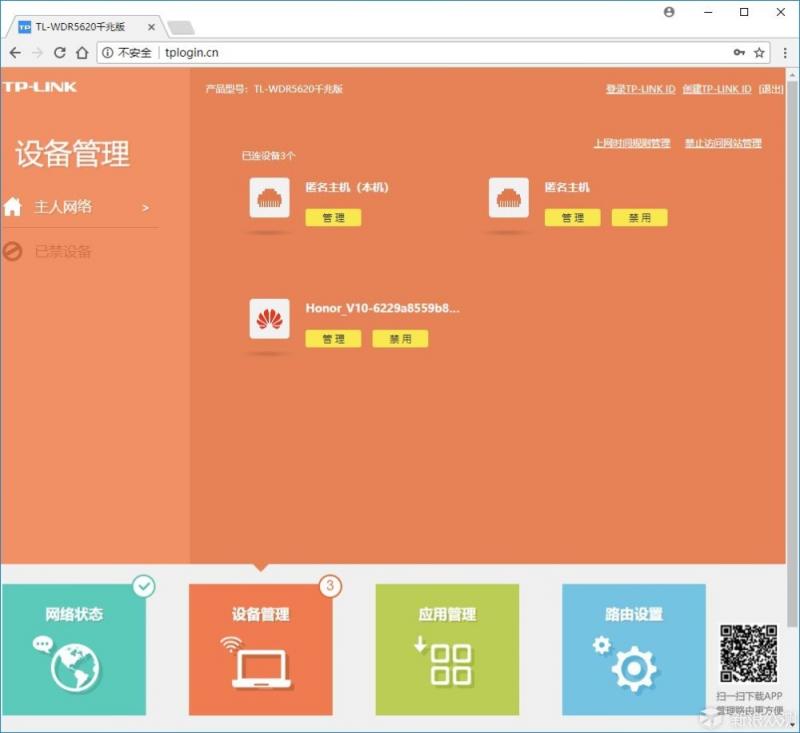Expand 主人网络 with the chevron arrow

tap(145, 208)
